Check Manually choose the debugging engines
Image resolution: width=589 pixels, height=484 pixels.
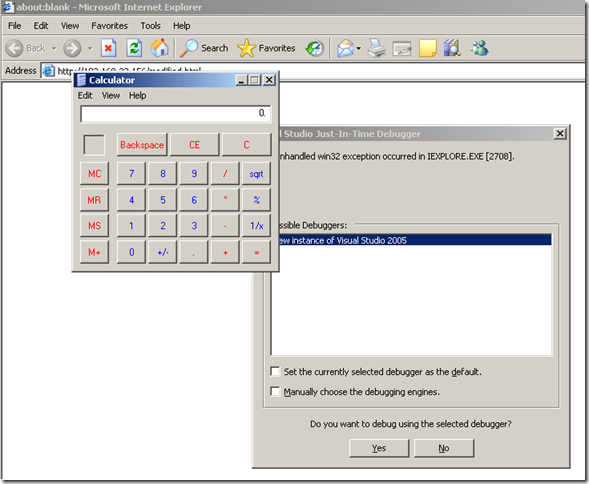pyautogui.click(x=275, y=392)
